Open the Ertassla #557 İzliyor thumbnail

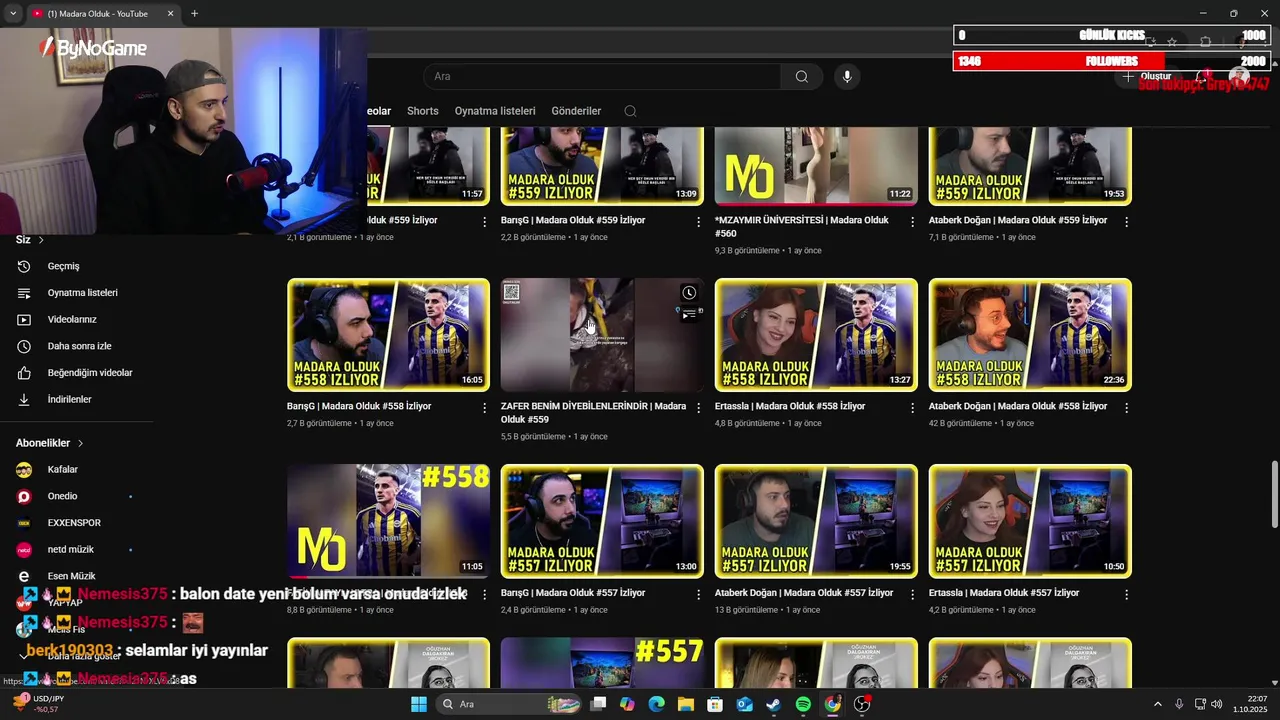[x=1030, y=521]
